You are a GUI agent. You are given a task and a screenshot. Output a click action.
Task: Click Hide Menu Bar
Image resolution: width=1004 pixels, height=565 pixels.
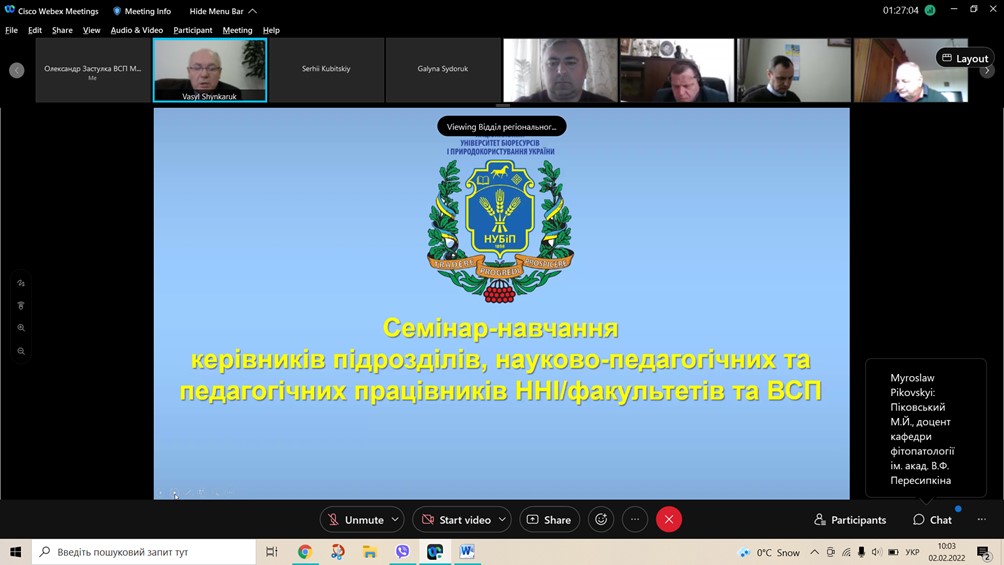pos(223,11)
